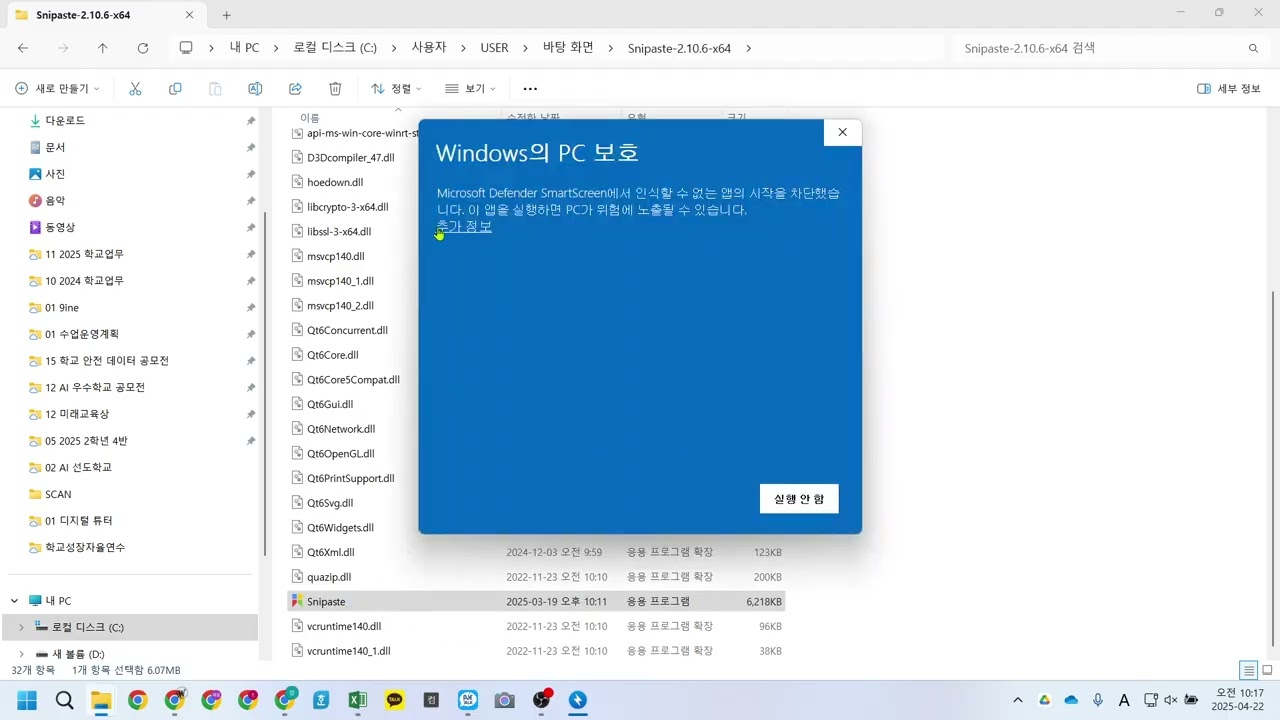
Task: Open the 15 학교 안전 데이터 공모전 folder
Action: 106,361
